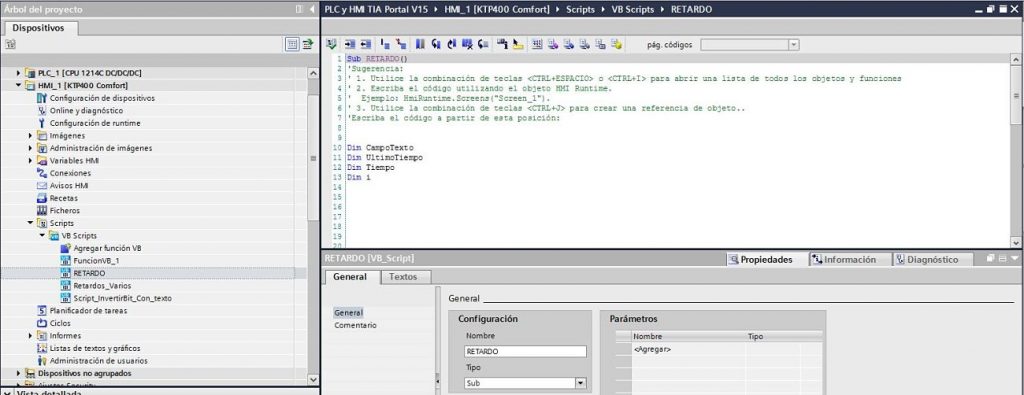The height and width of the screenshot is (395, 1024).
Task: Click the delete all bookmarks icon
Action: tap(467, 44)
